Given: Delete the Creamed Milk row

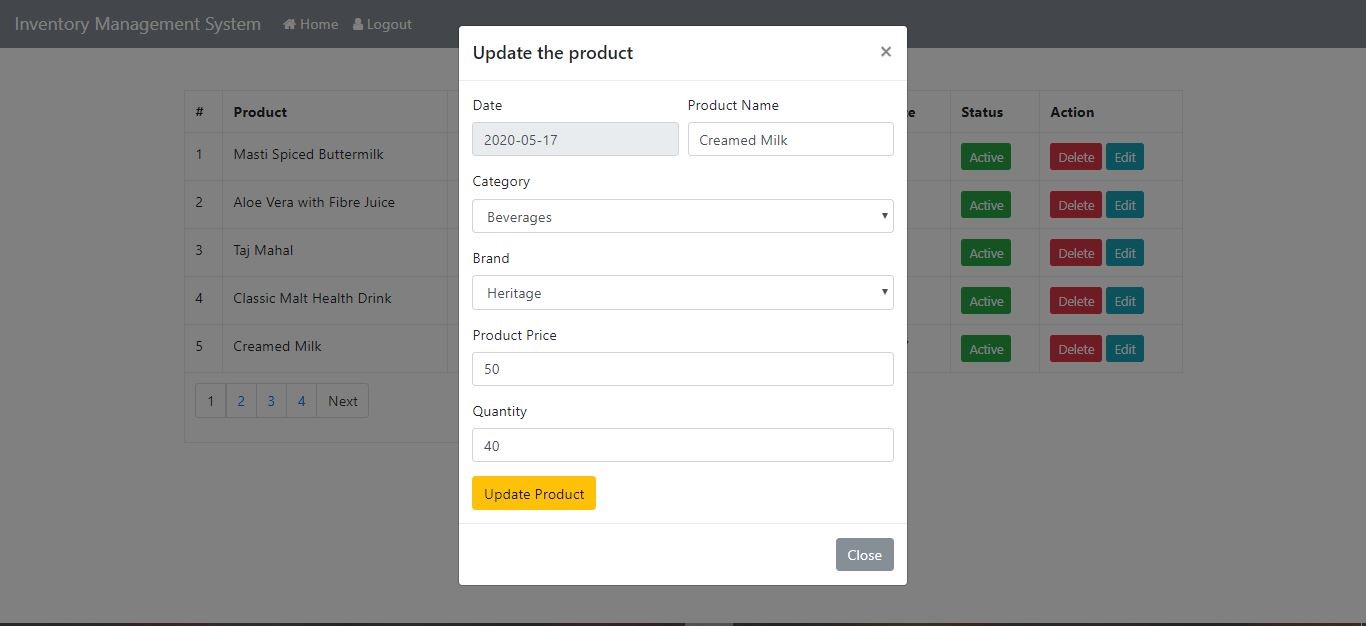Looking at the screenshot, I should pyautogui.click(x=1076, y=349).
